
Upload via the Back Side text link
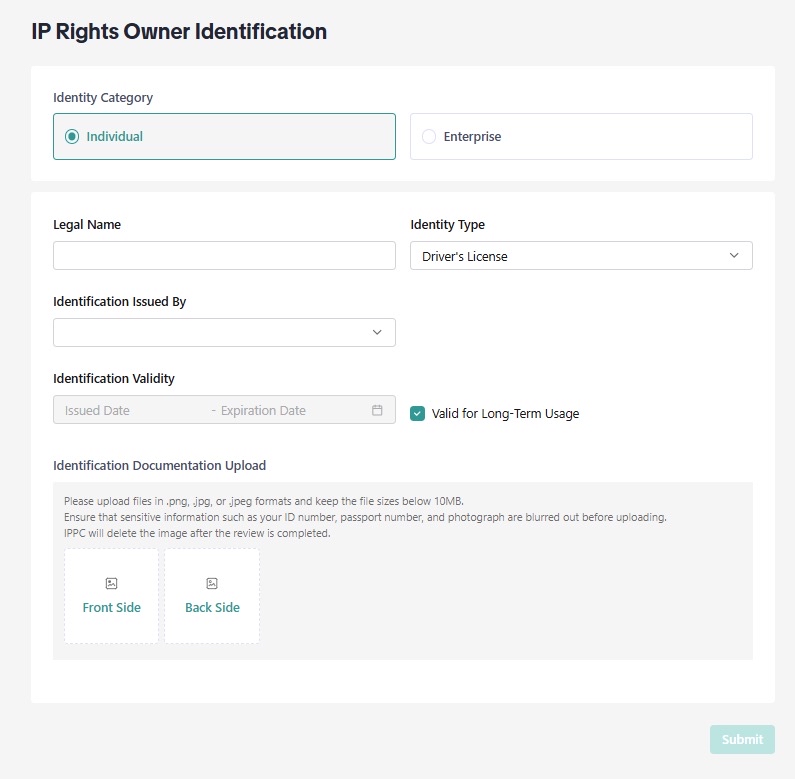pyautogui.click(x=212, y=608)
